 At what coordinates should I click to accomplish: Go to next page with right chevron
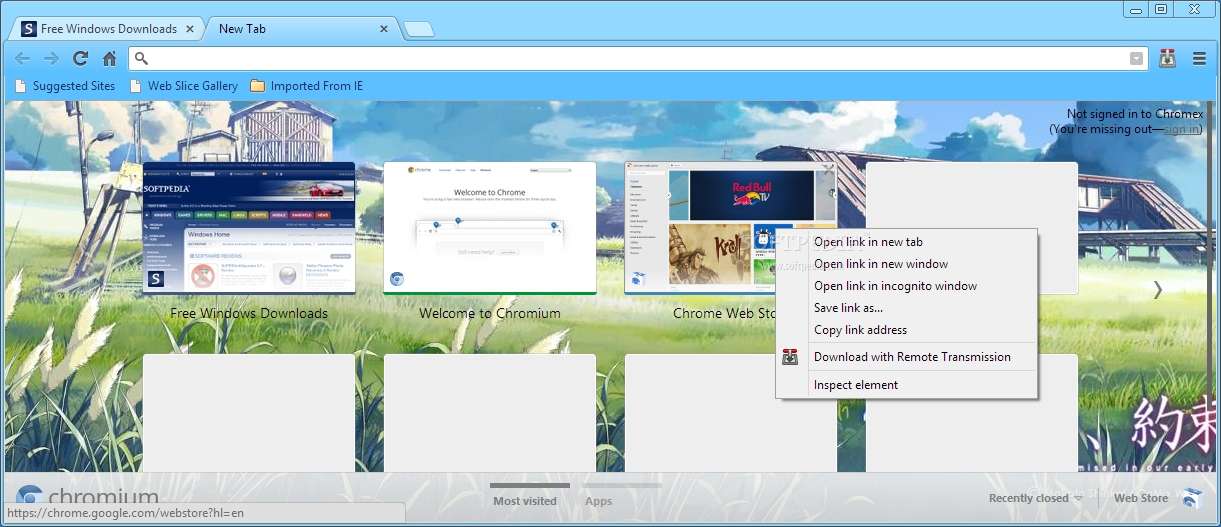tap(1158, 290)
